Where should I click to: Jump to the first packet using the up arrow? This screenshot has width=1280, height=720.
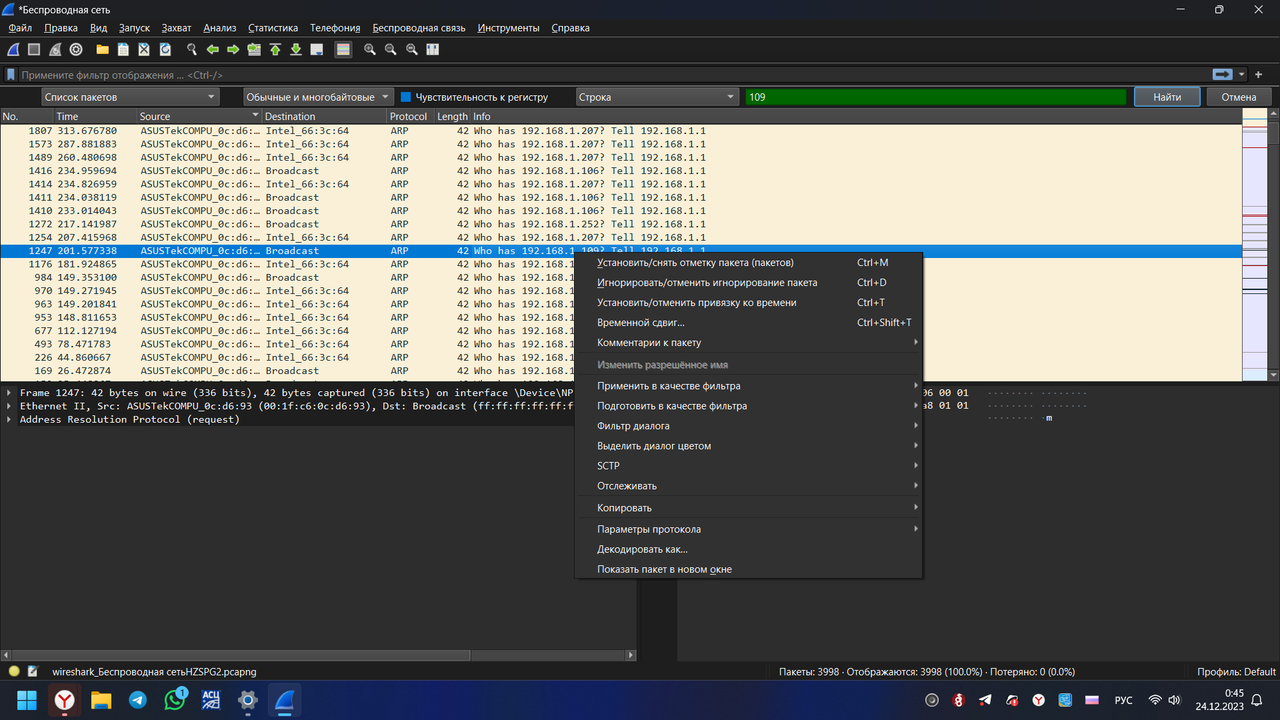(x=275, y=49)
